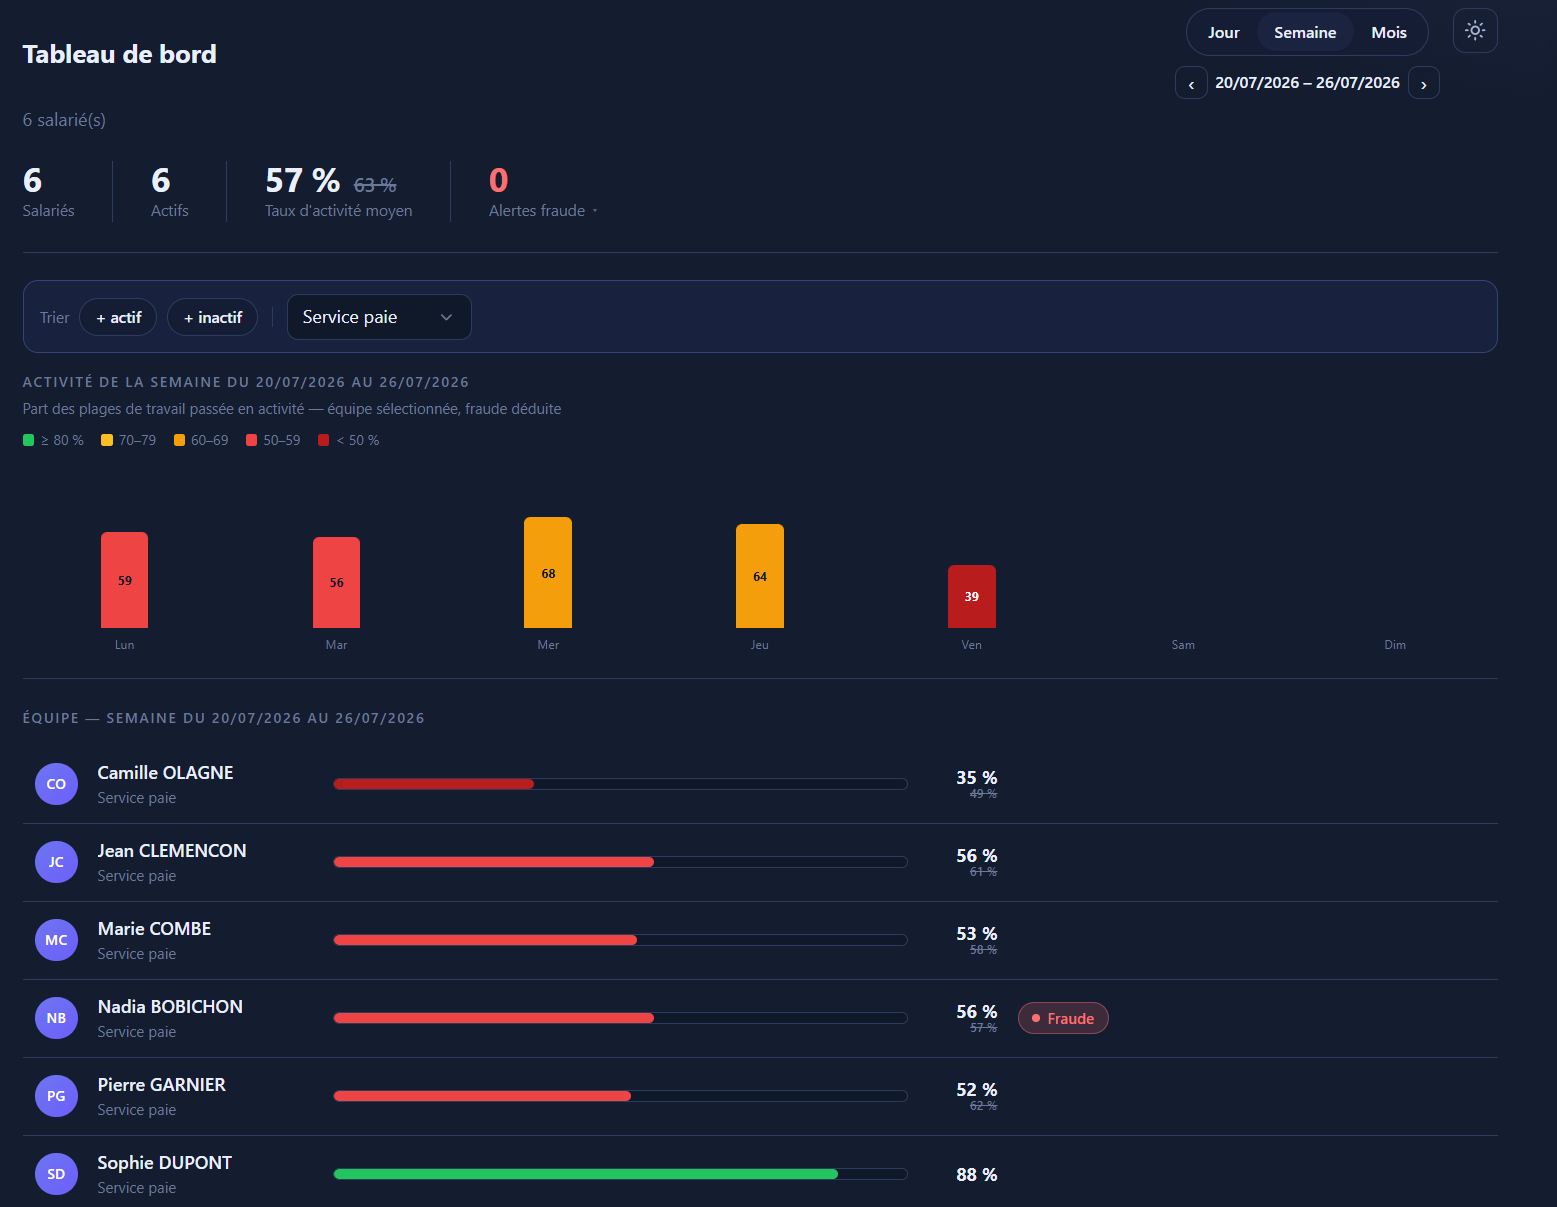The width and height of the screenshot is (1557, 1207).
Task: Click the yellow 70–79 legend swatch
Action: (107, 440)
